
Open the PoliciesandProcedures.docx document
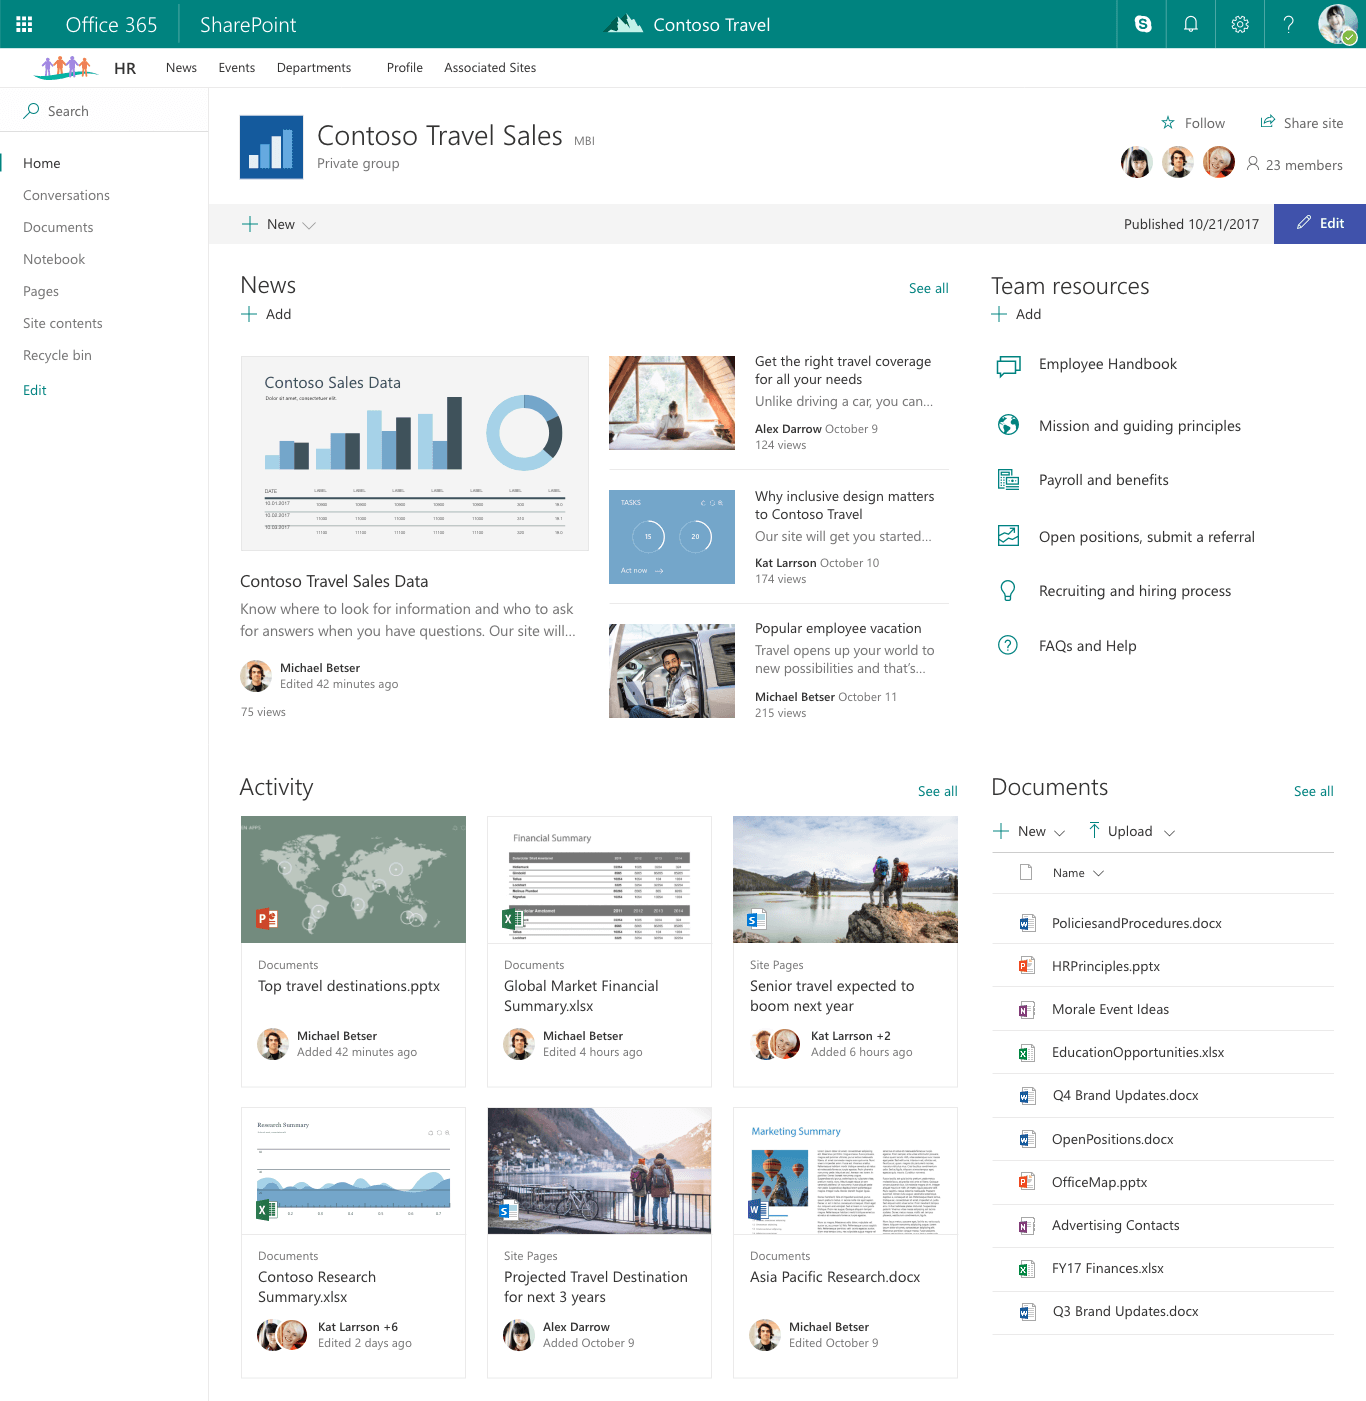coord(1136,922)
